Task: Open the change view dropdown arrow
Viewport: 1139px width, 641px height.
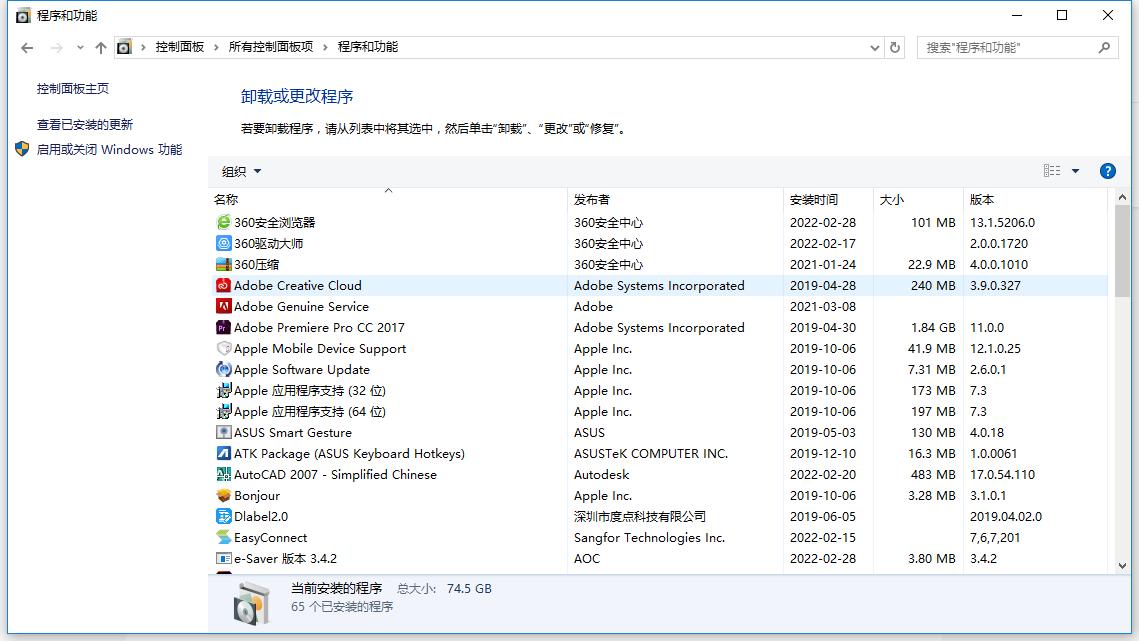Action: (1078, 170)
